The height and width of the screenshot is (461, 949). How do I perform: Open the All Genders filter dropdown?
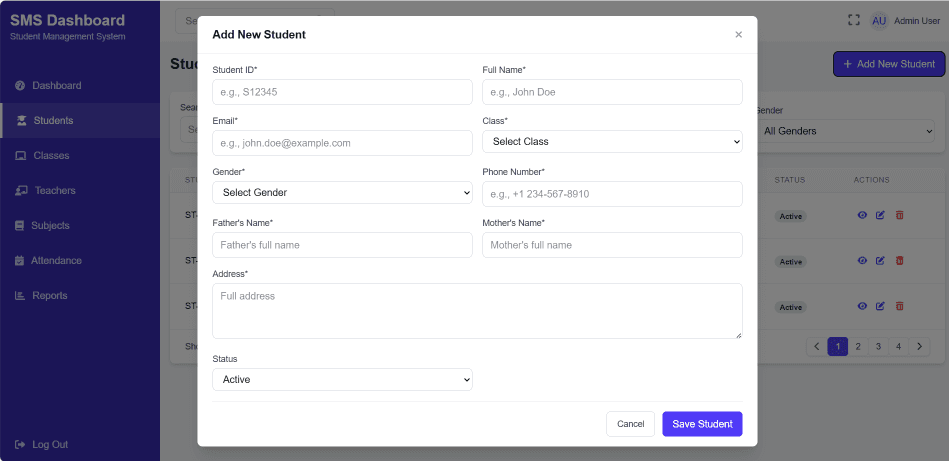pos(845,131)
